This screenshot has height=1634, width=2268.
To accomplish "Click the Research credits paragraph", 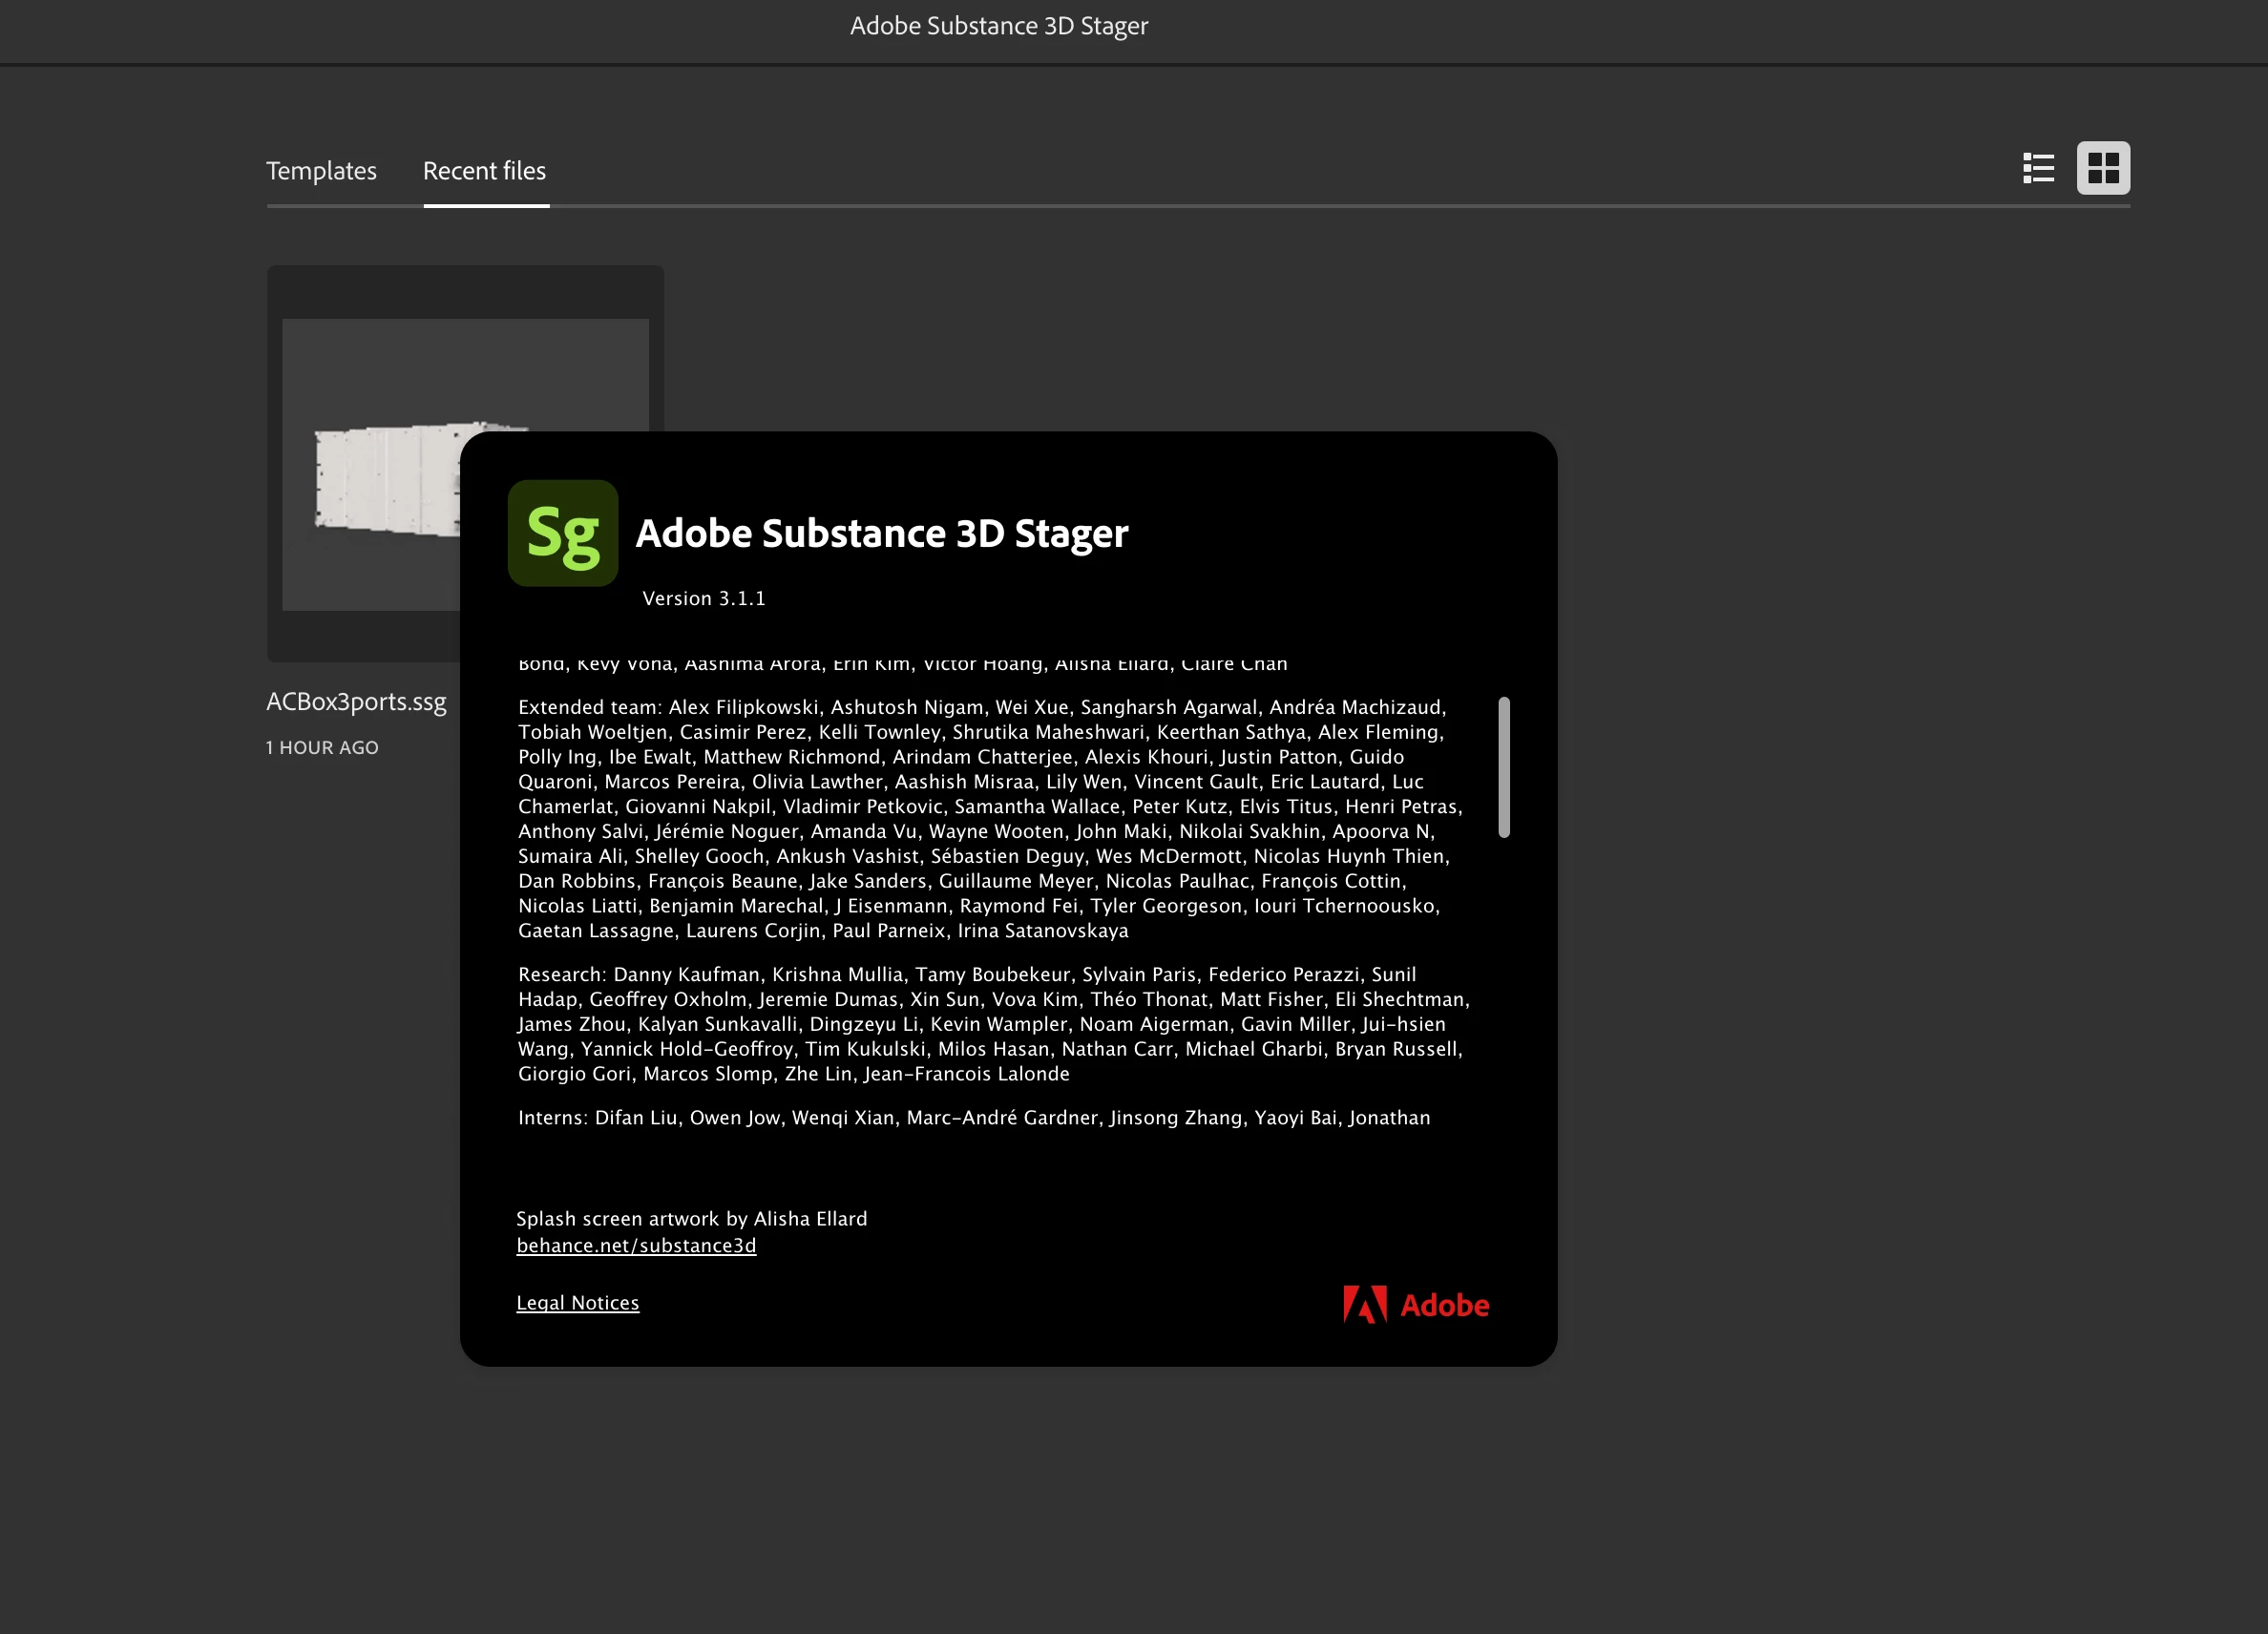I will pyautogui.click(x=988, y=1023).
